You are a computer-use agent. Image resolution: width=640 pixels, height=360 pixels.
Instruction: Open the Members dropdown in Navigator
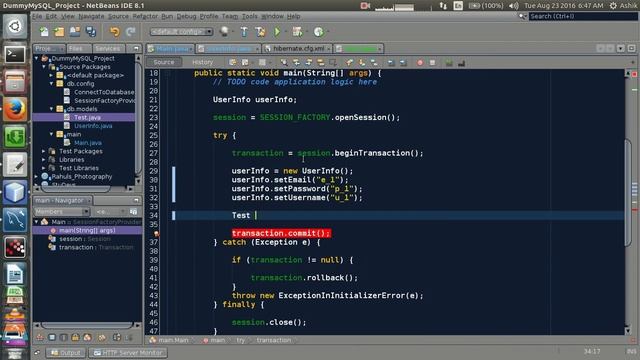coord(62,211)
